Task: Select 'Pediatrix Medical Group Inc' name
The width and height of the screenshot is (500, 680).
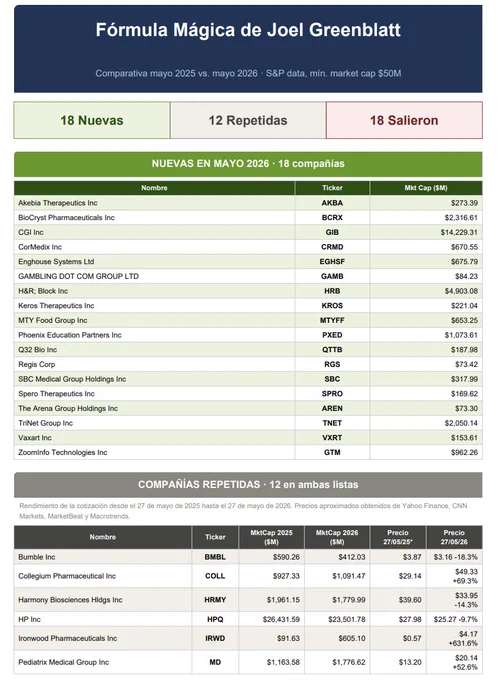Action: [x=64, y=662]
